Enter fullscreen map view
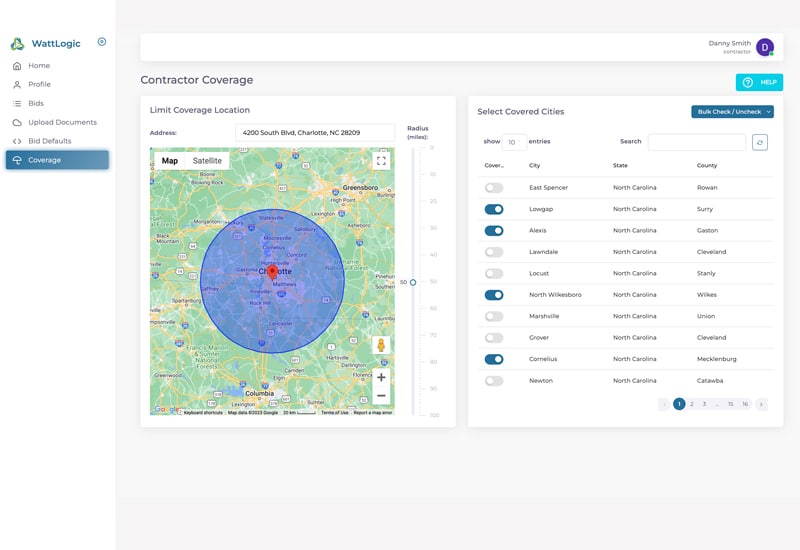The height and width of the screenshot is (550, 800). click(x=381, y=160)
